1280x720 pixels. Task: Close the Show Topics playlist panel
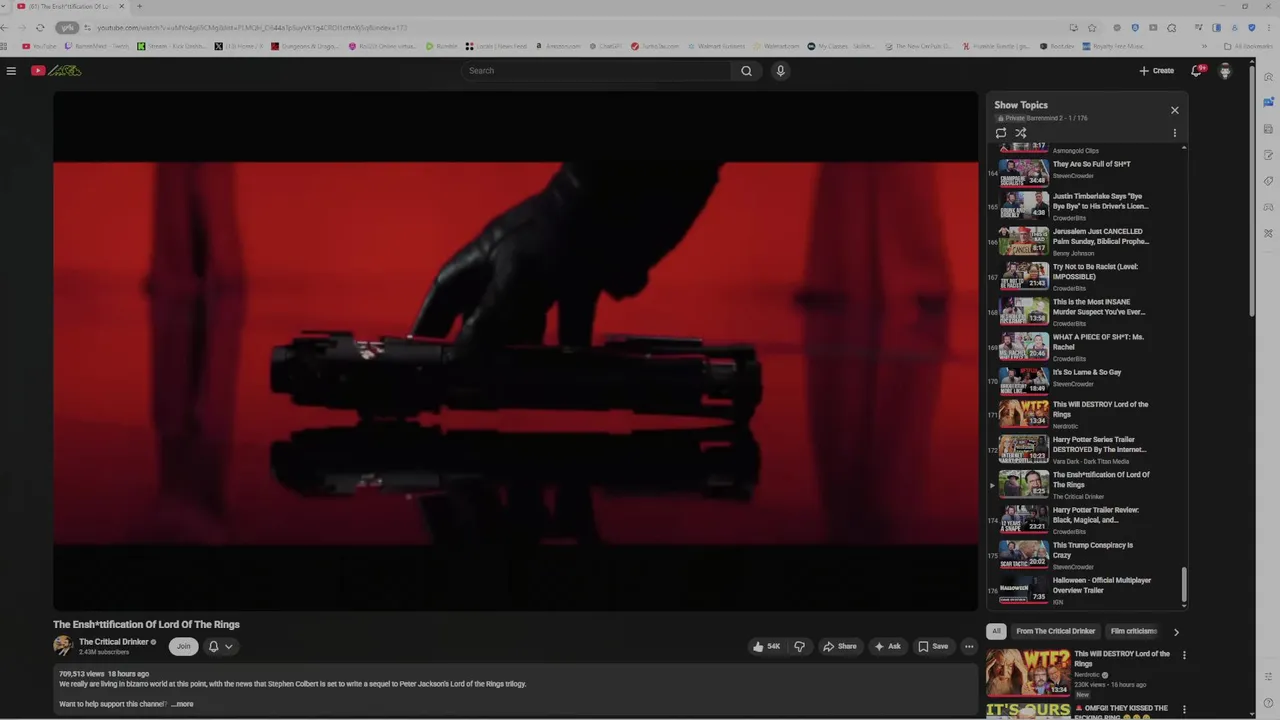pyautogui.click(x=1175, y=110)
